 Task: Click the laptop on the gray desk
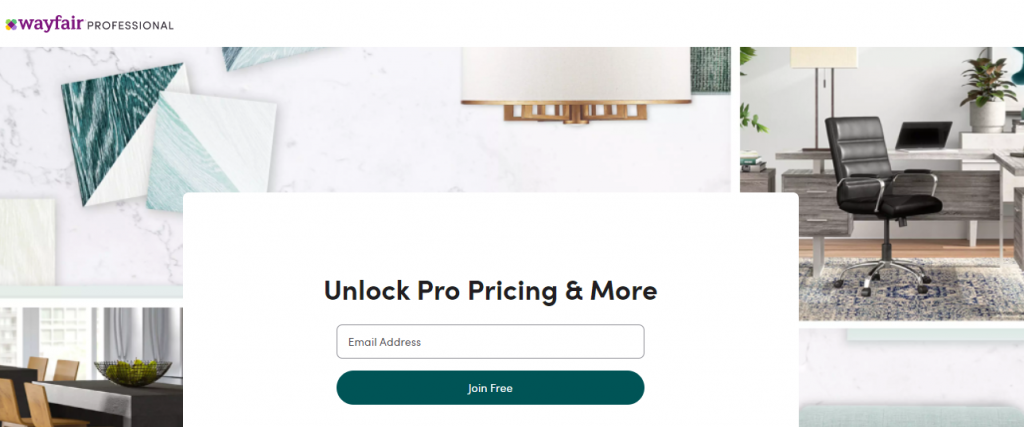coord(923,136)
